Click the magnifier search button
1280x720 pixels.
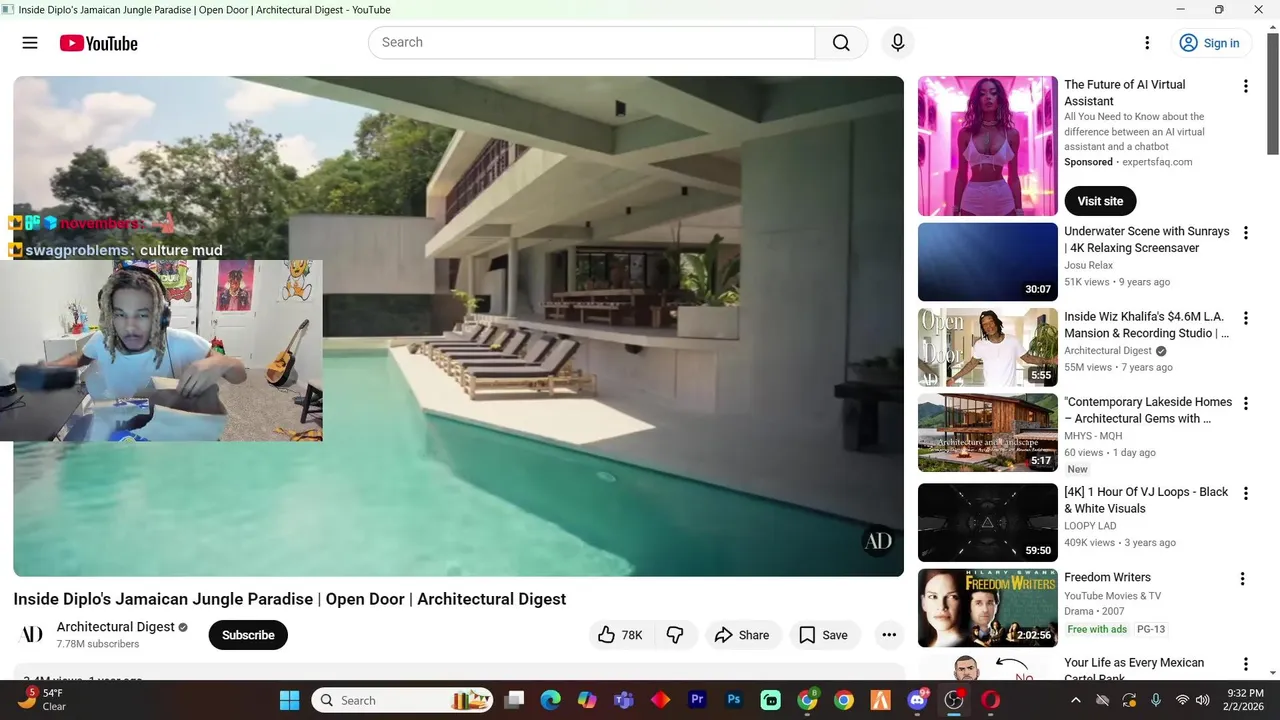[841, 43]
